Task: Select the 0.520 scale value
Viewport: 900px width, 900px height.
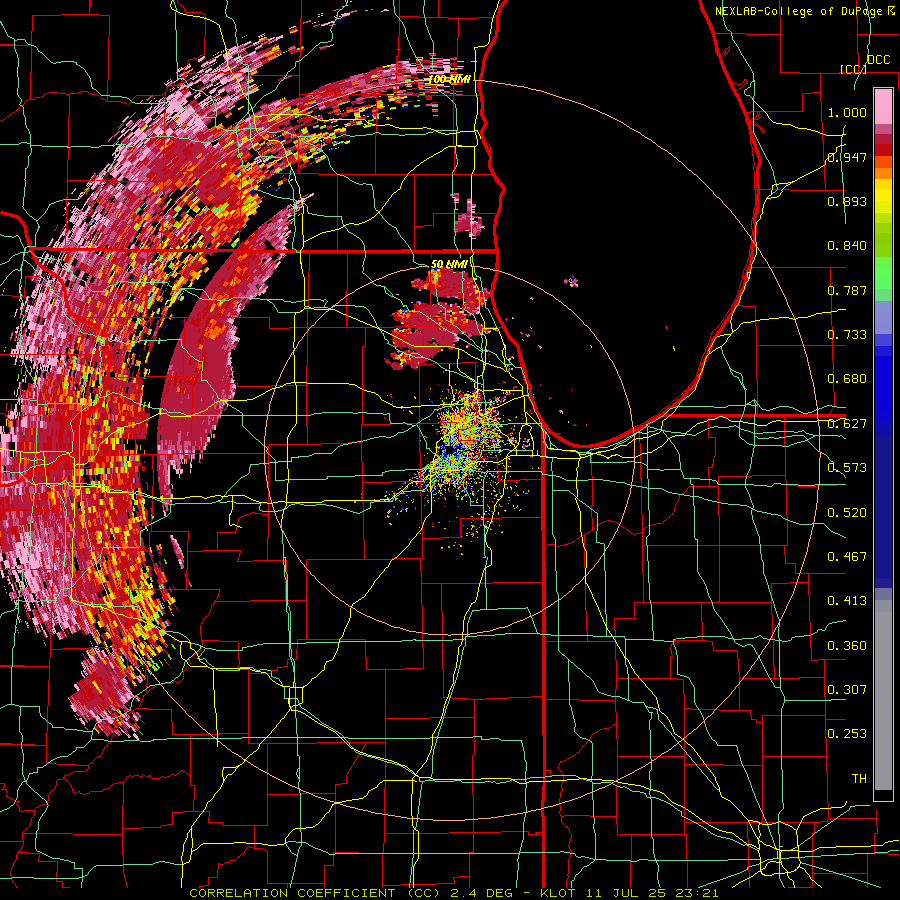Action: (847, 513)
